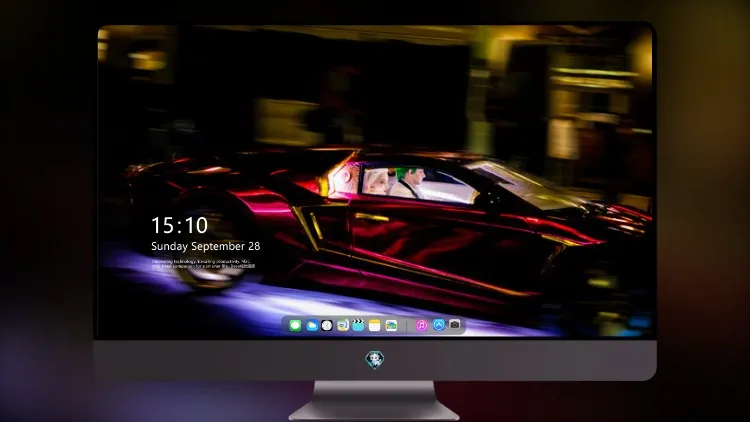
Task: Click the 15:10 clock widget
Action: click(179, 225)
